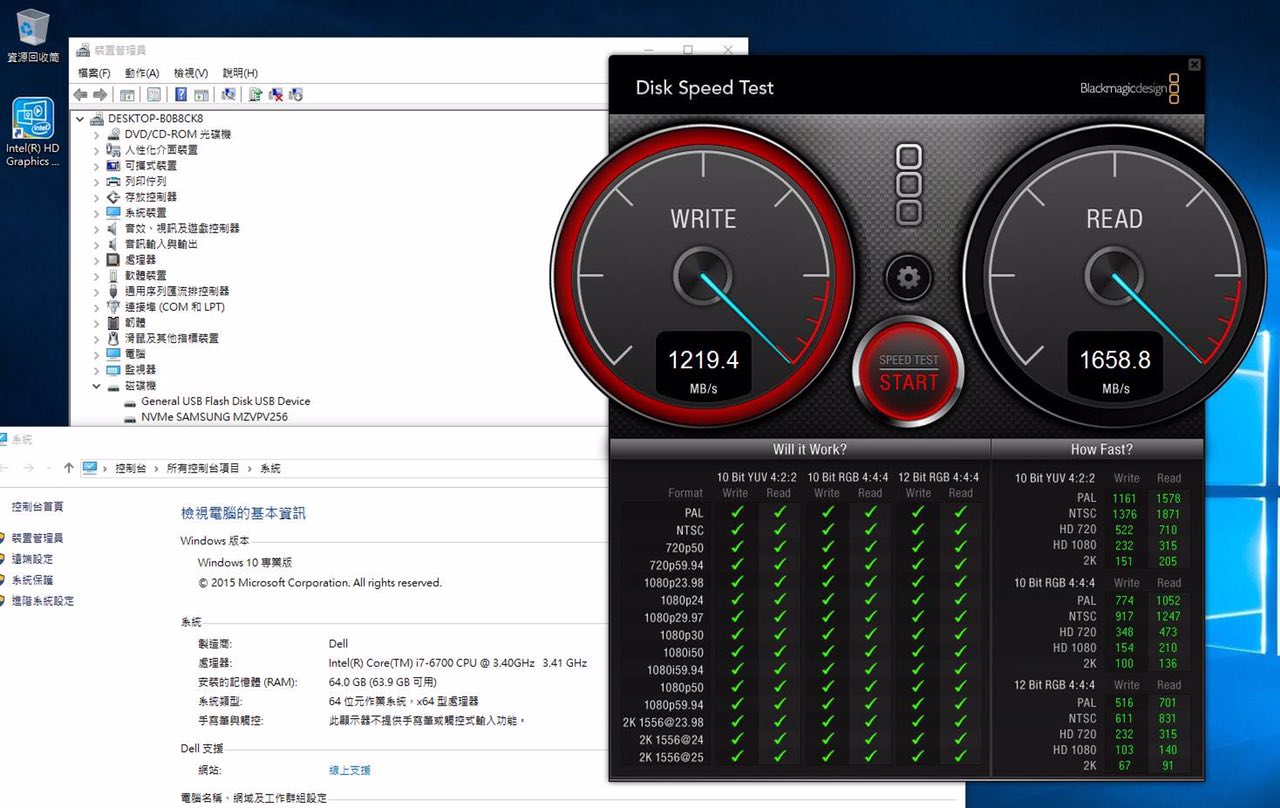Click the update driver toolbar icon

point(256,95)
